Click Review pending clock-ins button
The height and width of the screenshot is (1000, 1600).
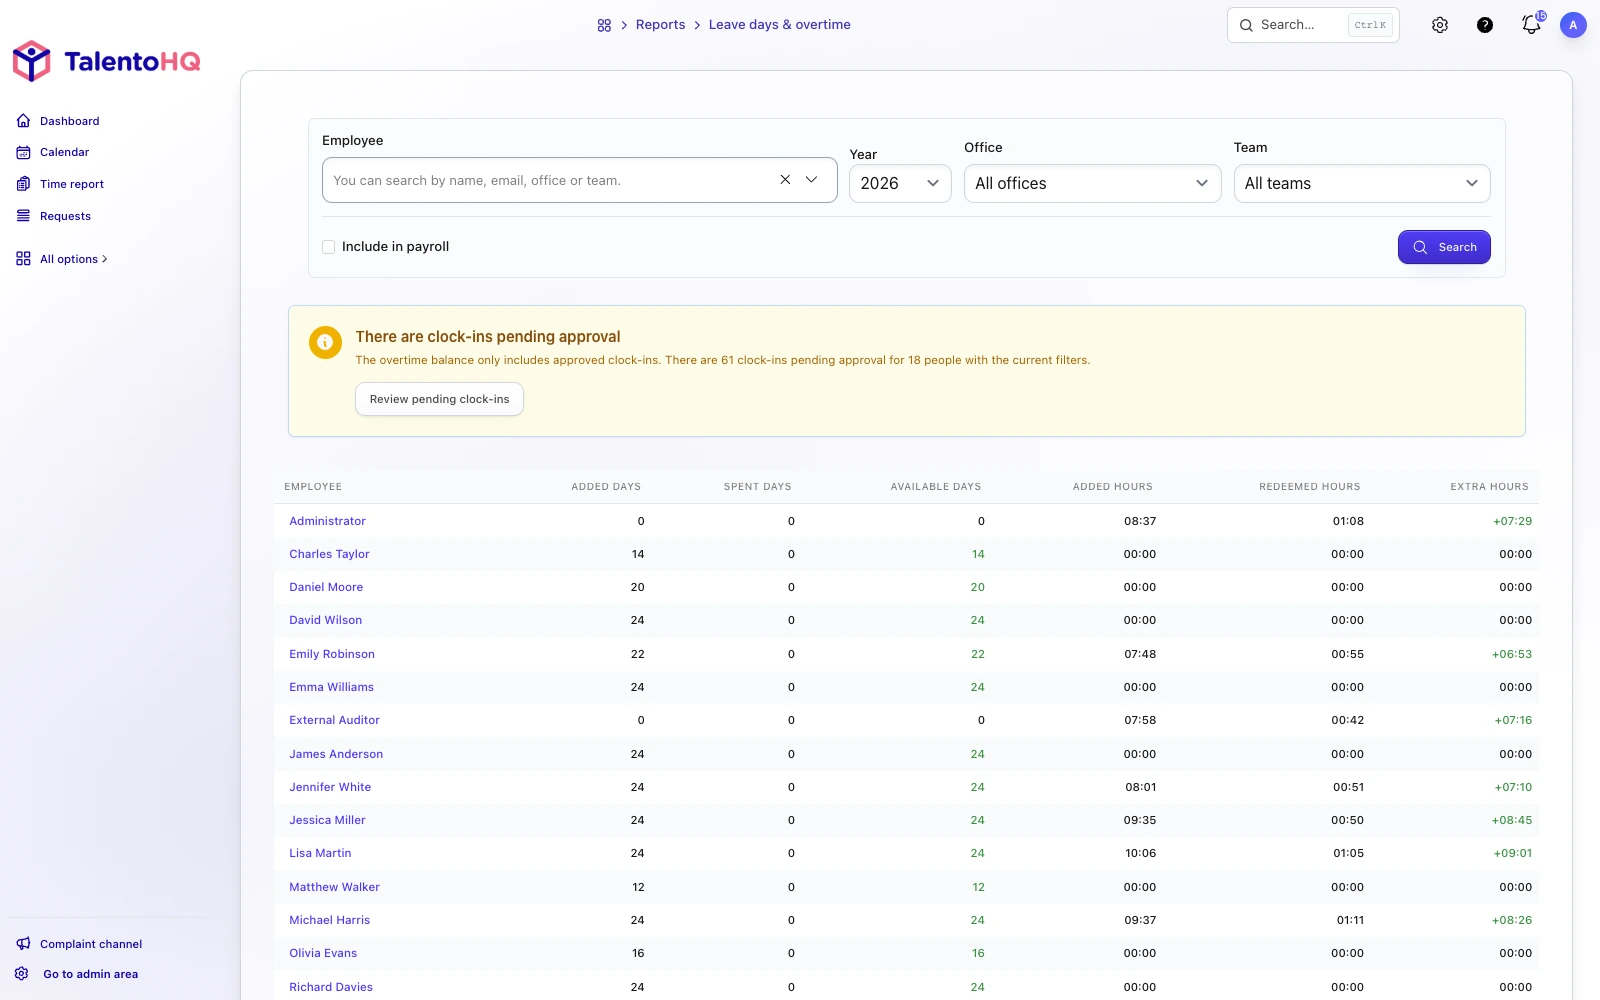pyautogui.click(x=439, y=399)
